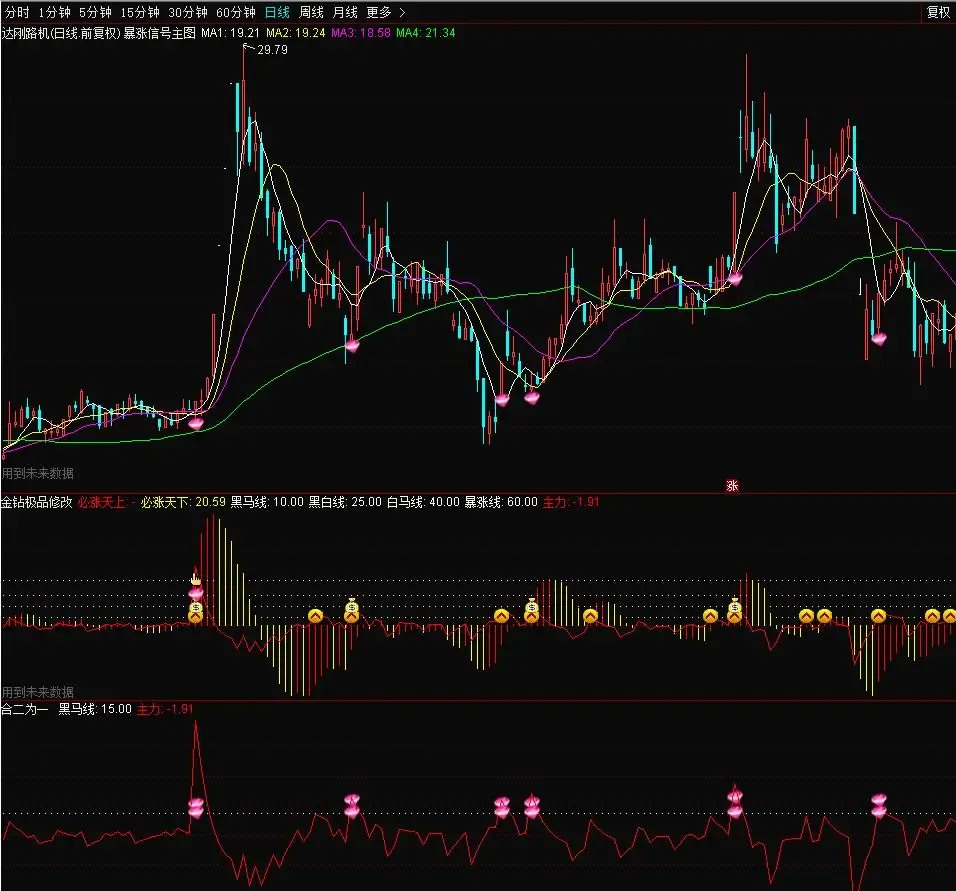956x891 pixels.
Task: Switch to the 分时 intraday tab
Action: pyautogui.click(x=16, y=12)
